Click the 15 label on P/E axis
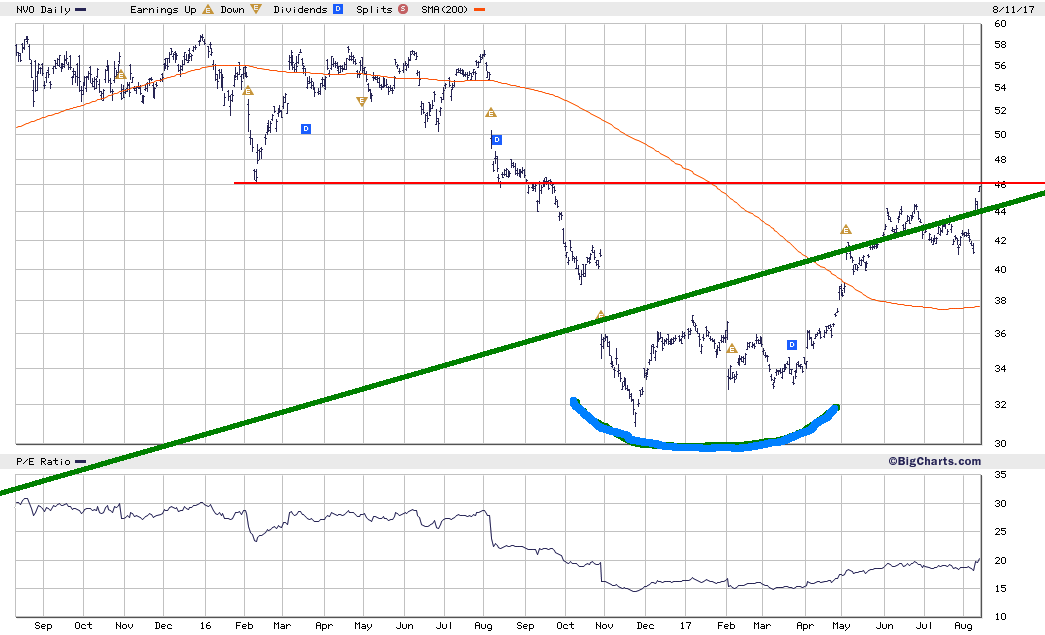Image resolution: width=1045 pixels, height=635 pixels. pos(1000,589)
